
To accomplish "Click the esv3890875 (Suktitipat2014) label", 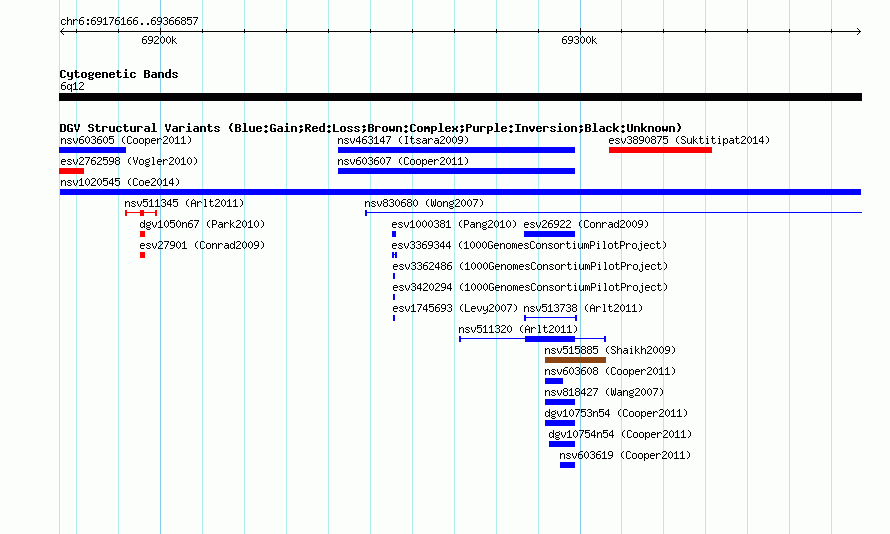I will [689, 140].
